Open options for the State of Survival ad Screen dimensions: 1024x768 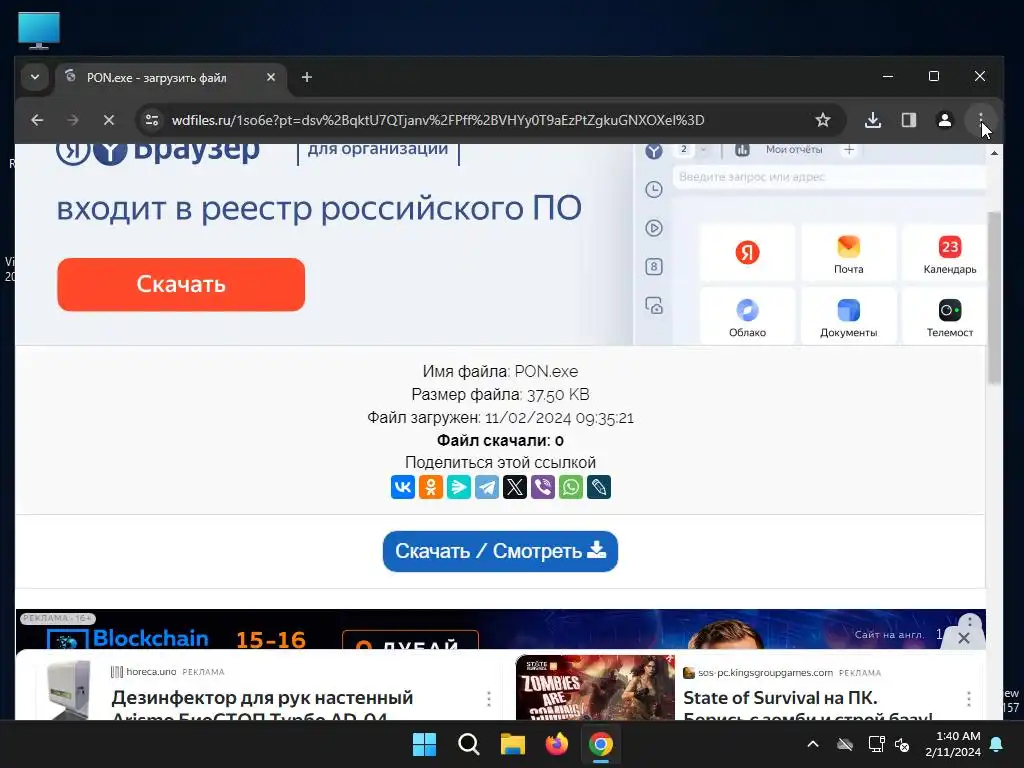[x=968, y=699]
